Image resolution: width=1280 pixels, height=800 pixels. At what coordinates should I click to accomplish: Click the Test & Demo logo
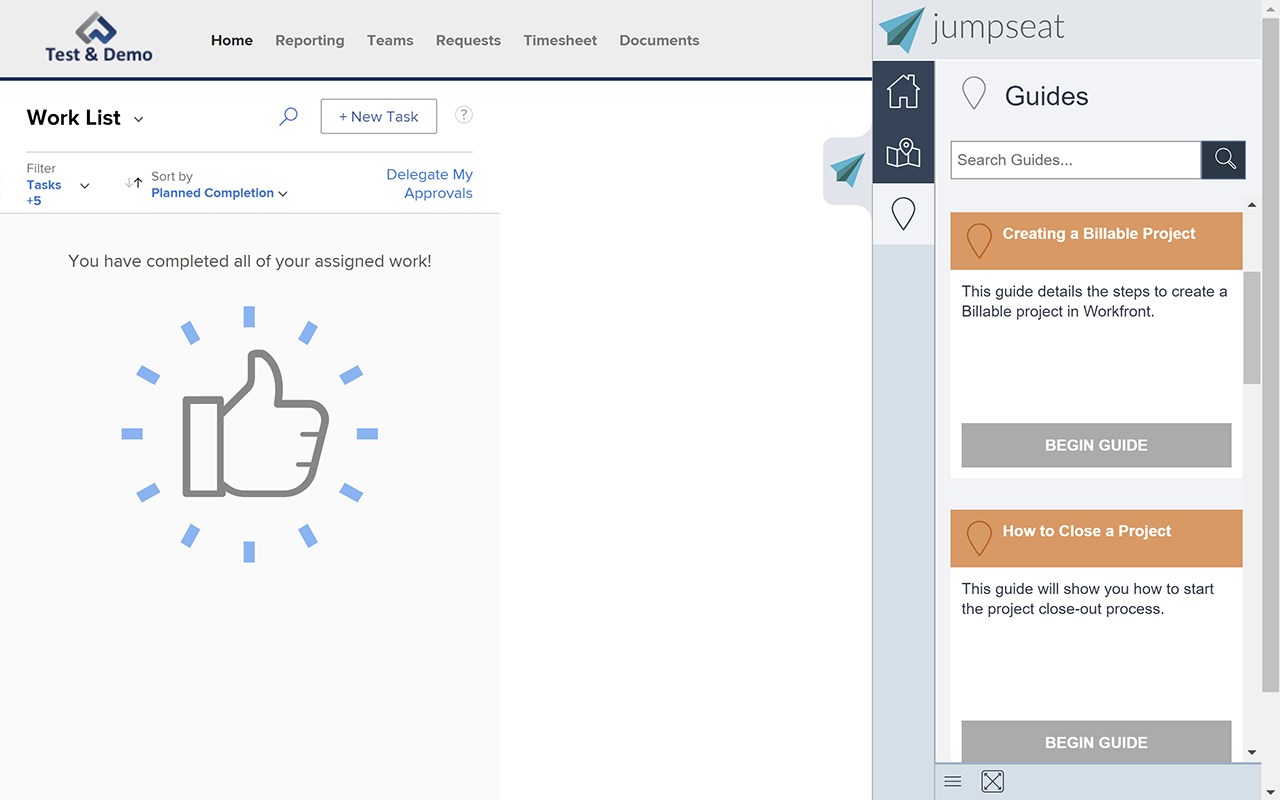98,39
